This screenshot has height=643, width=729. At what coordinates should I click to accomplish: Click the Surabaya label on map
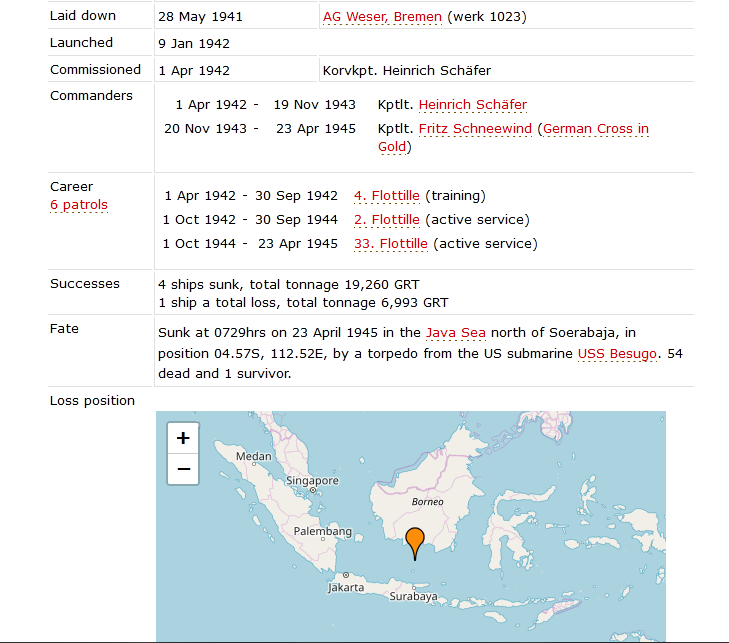(413, 596)
